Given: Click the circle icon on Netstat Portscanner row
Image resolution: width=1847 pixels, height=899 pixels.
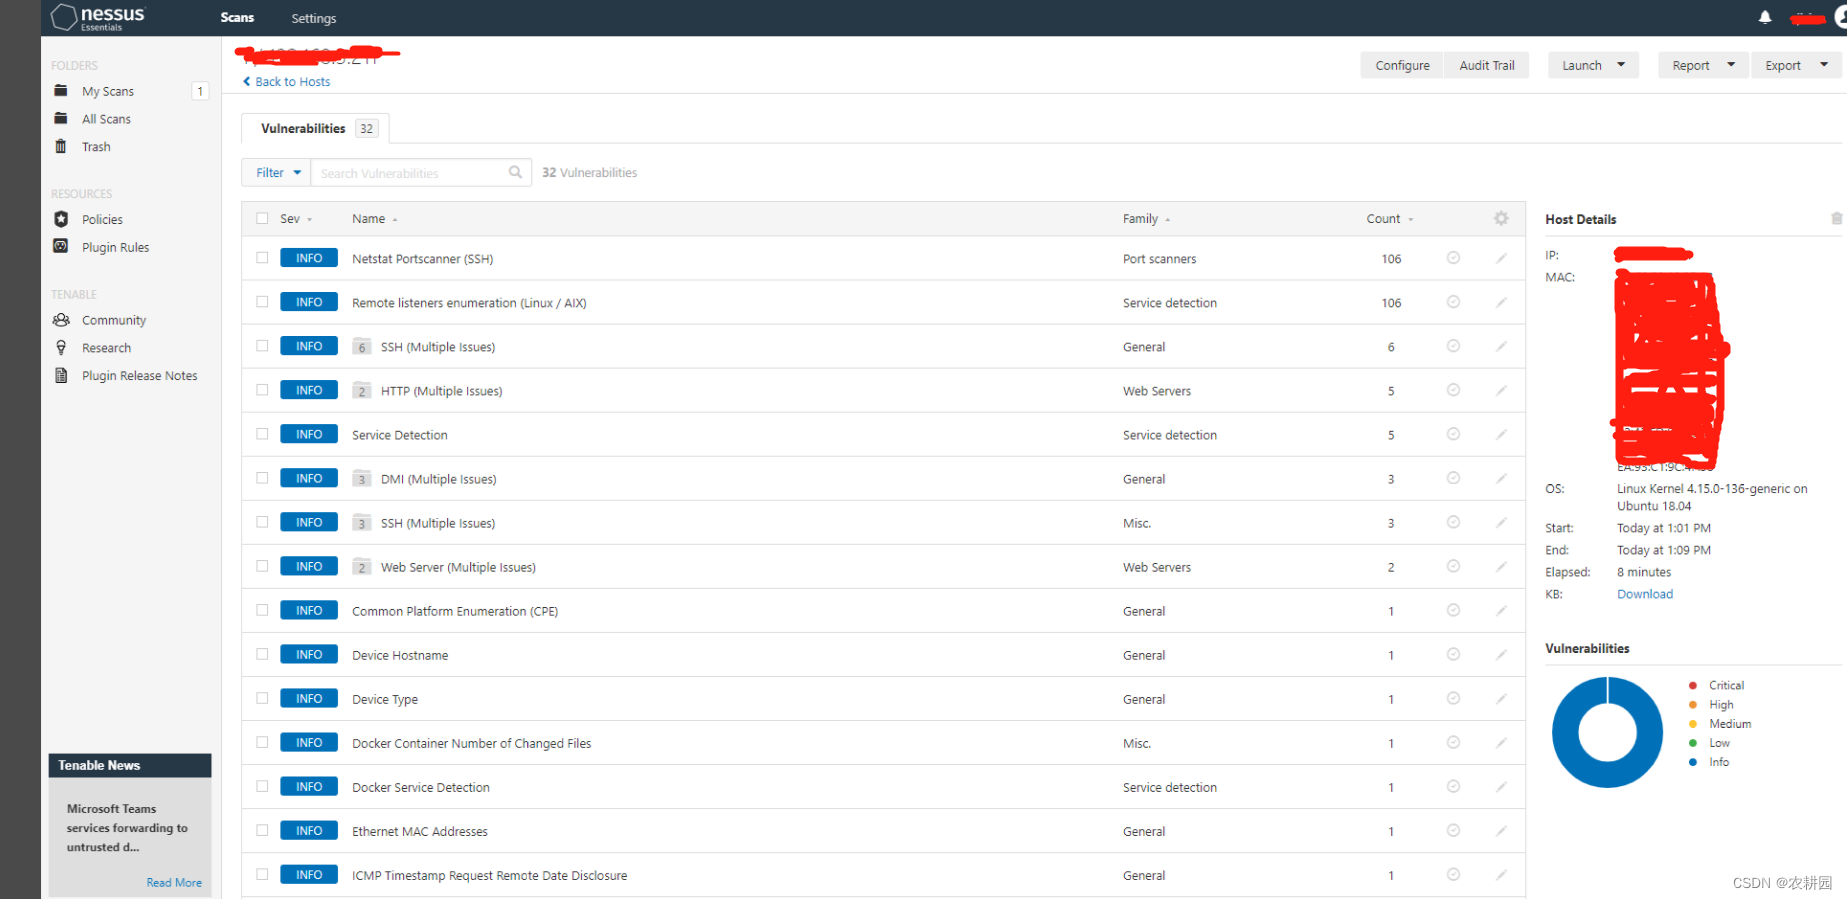Looking at the screenshot, I should coord(1453,258).
